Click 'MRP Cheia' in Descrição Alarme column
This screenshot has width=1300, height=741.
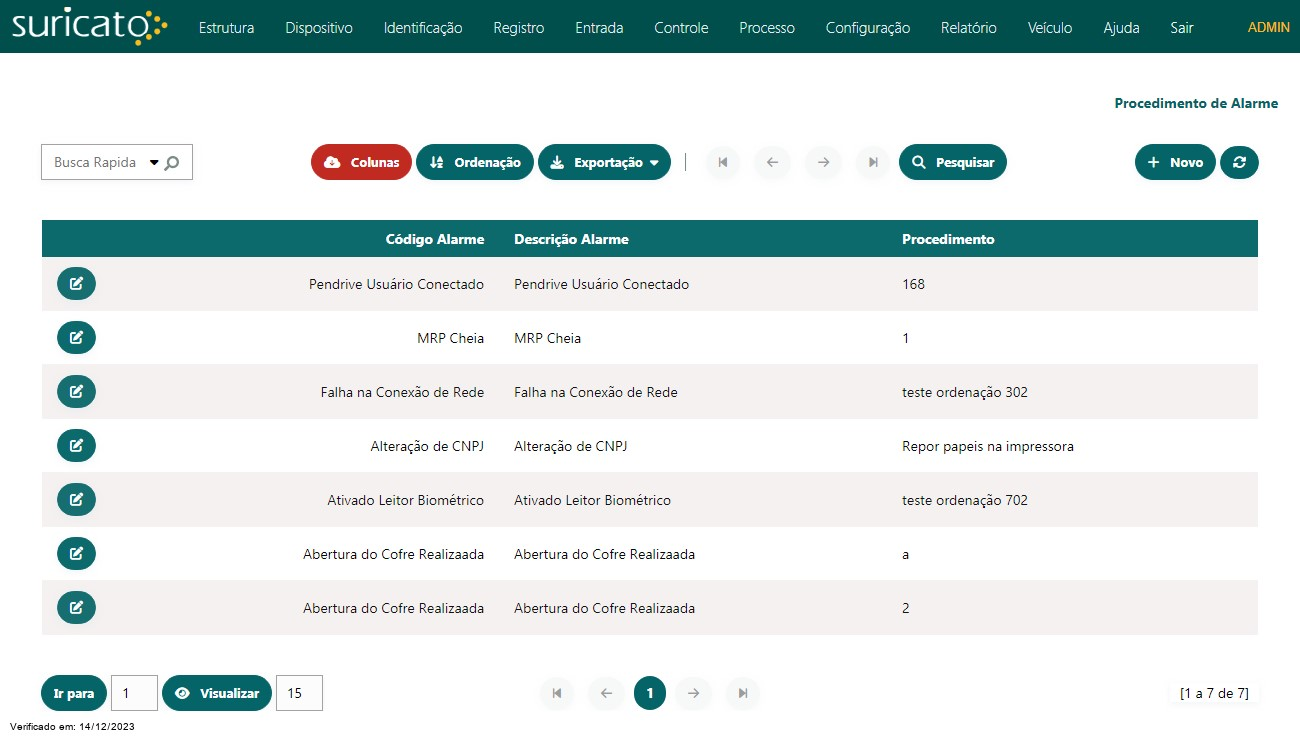(x=547, y=338)
